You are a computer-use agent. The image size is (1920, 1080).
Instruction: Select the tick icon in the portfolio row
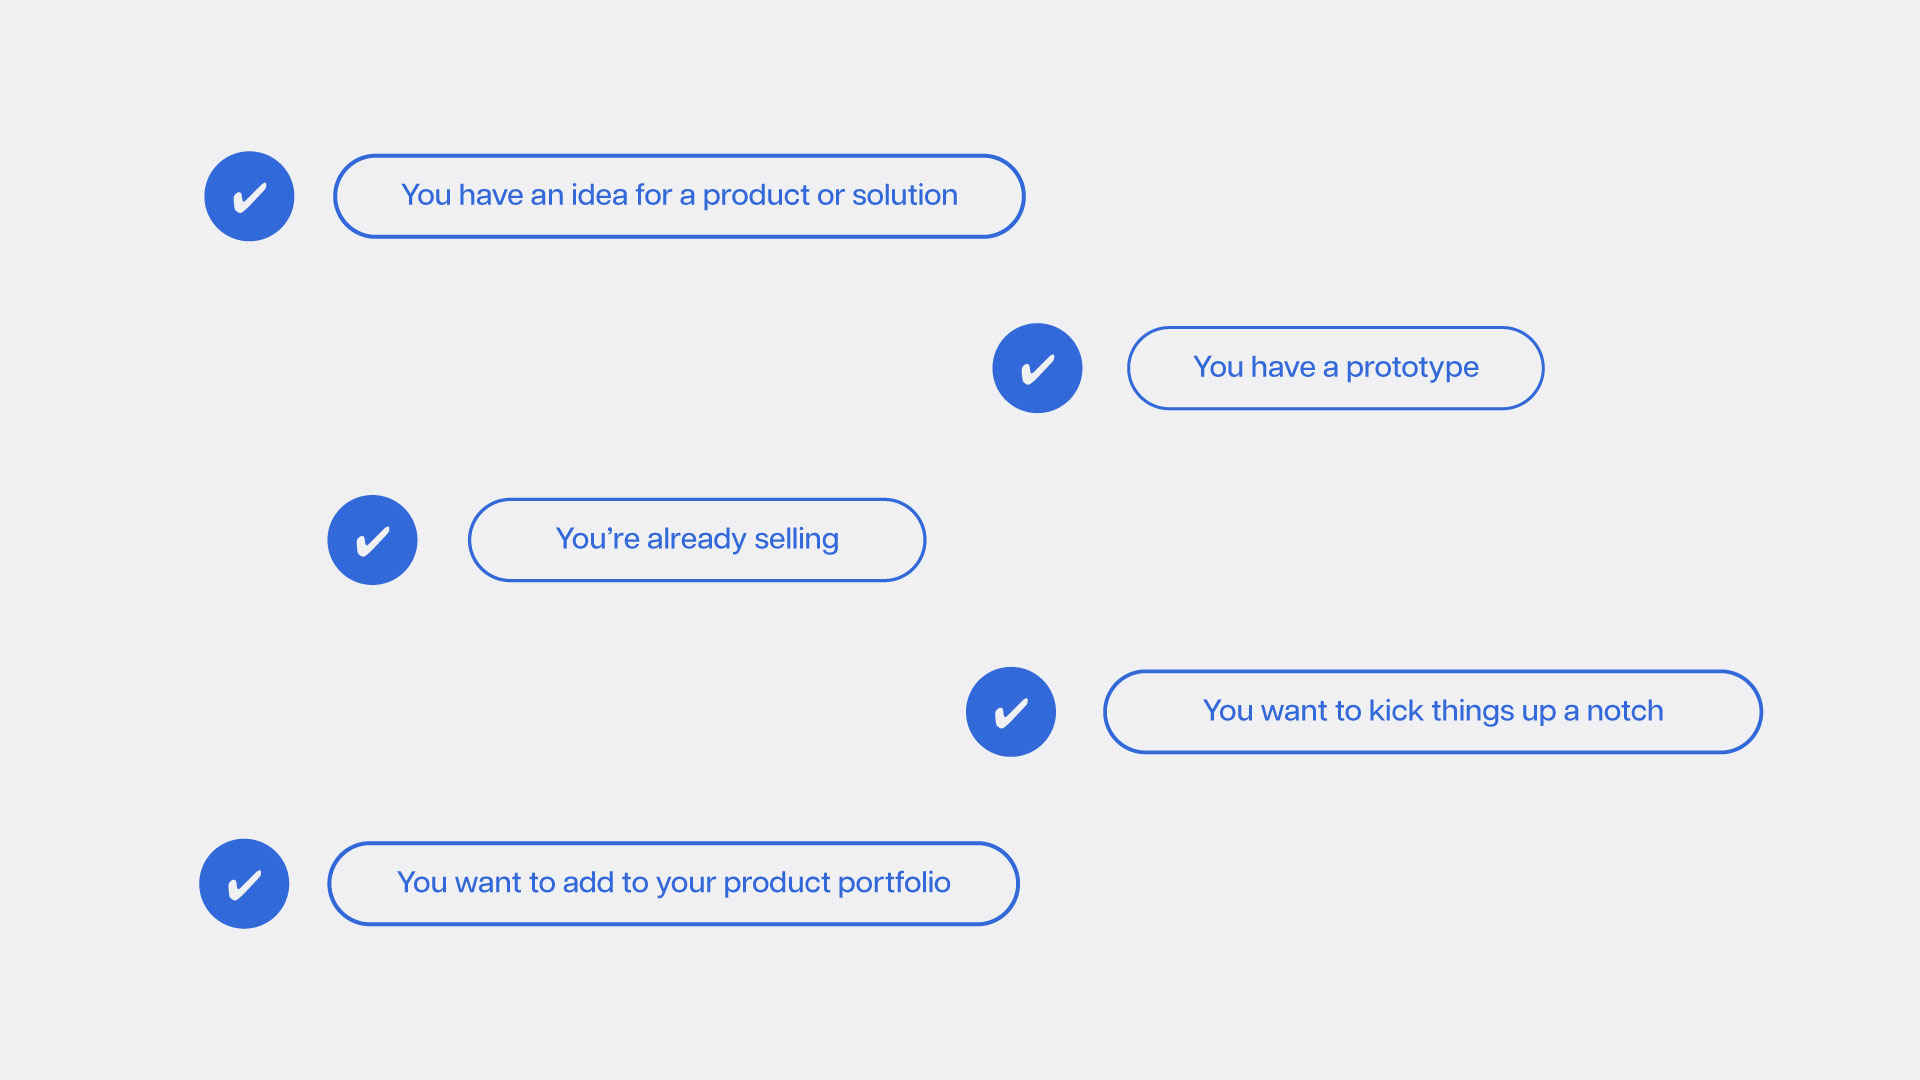point(244,884)
